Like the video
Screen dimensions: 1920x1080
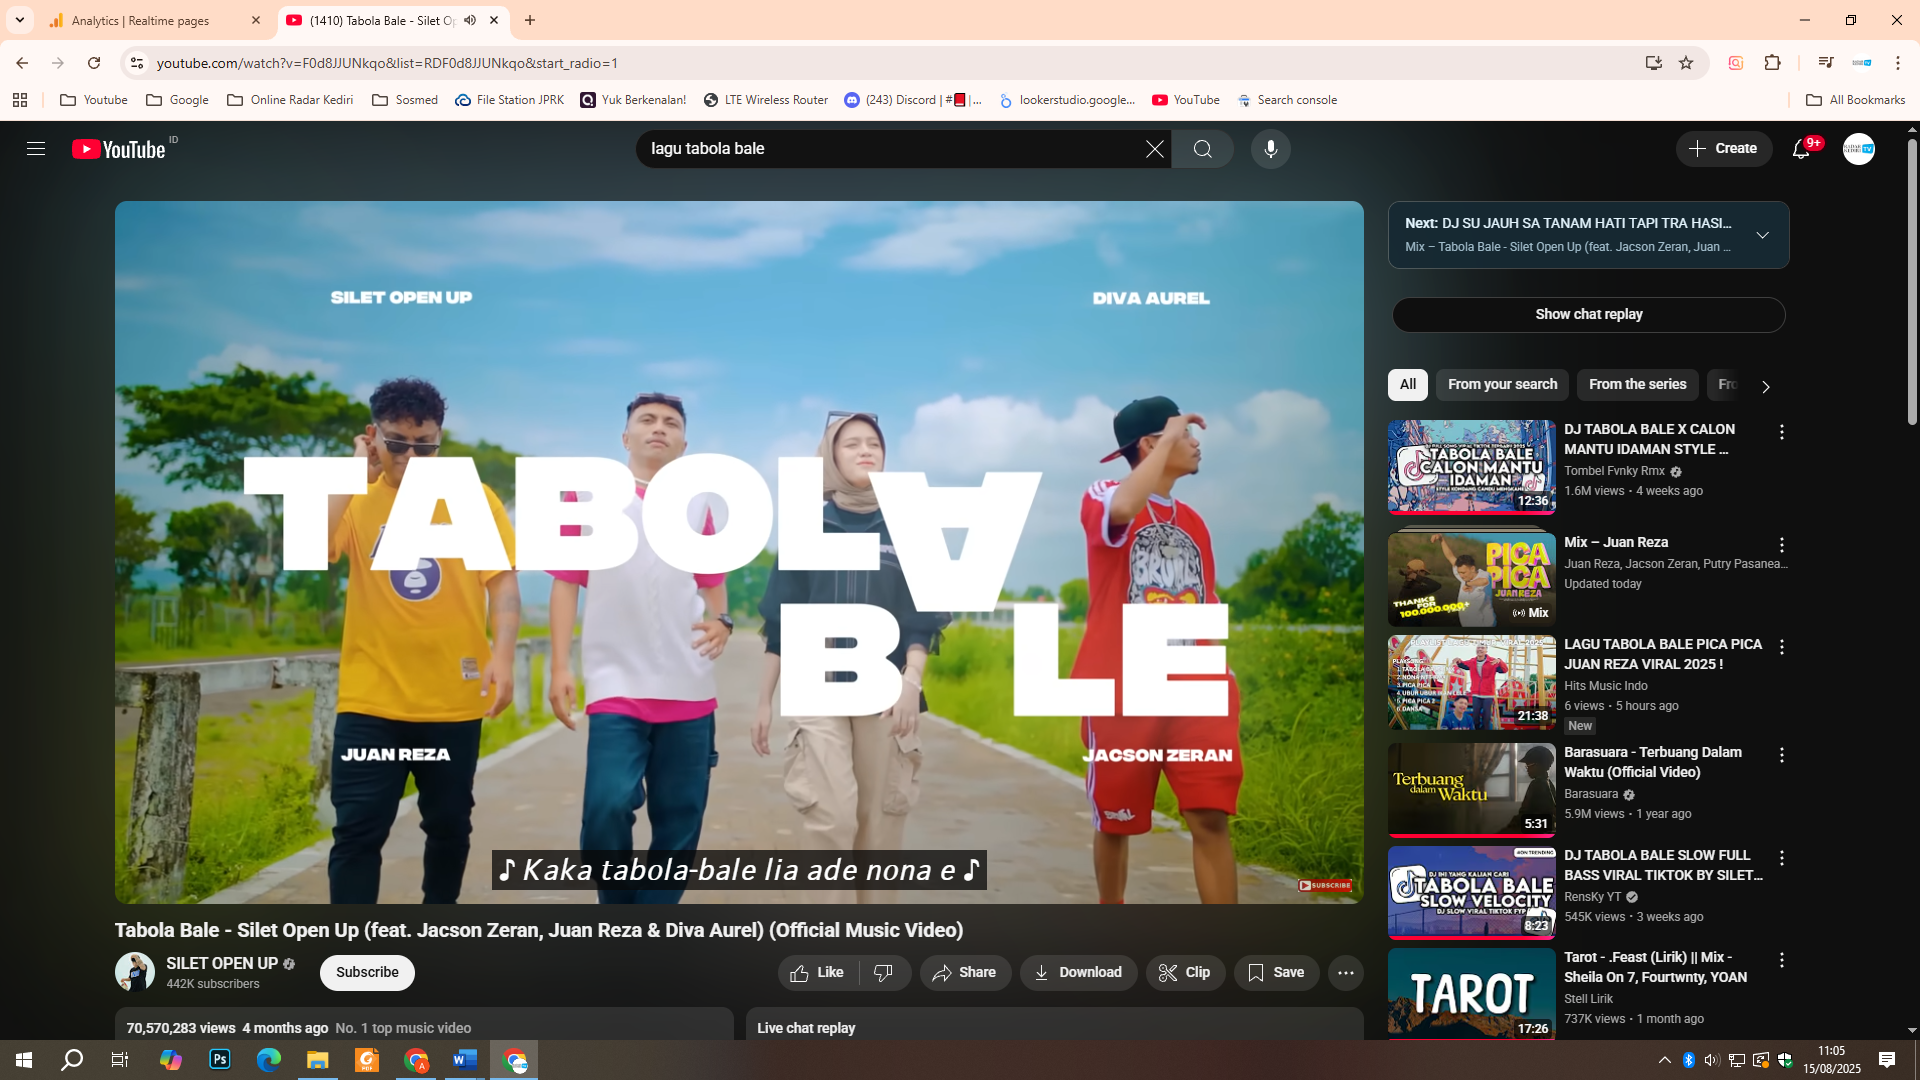pos(818,973)
